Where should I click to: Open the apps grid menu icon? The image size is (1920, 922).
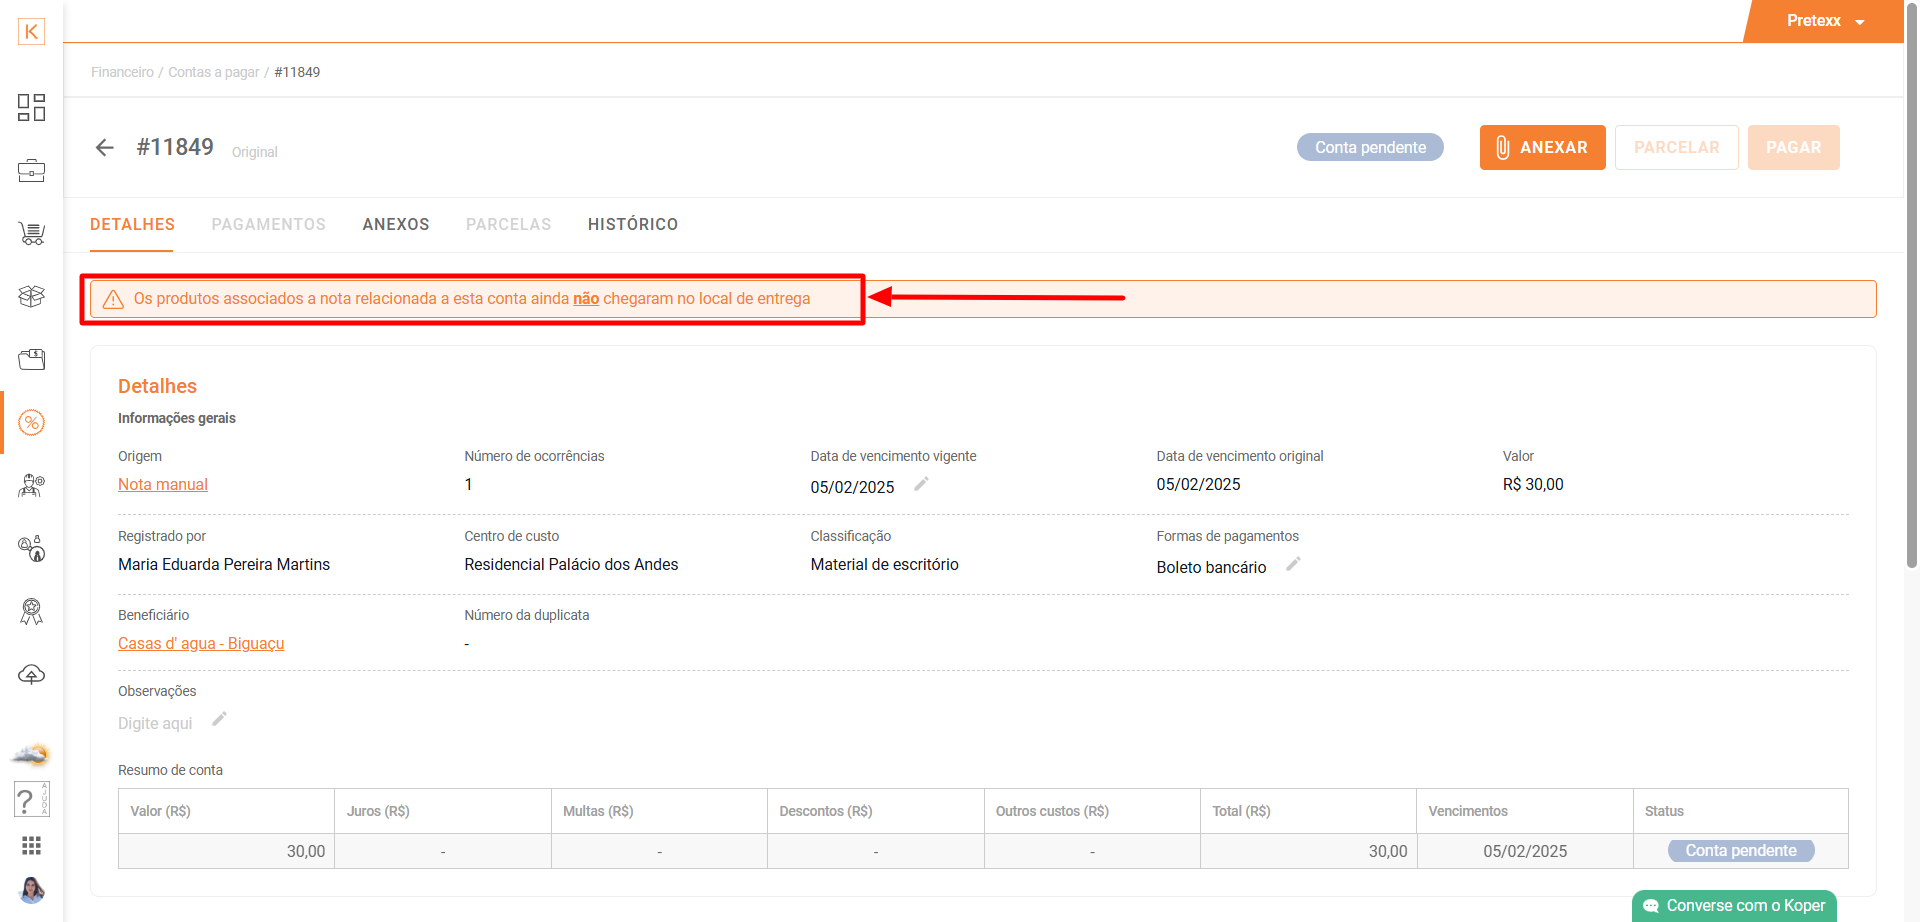tap(31, 846)
